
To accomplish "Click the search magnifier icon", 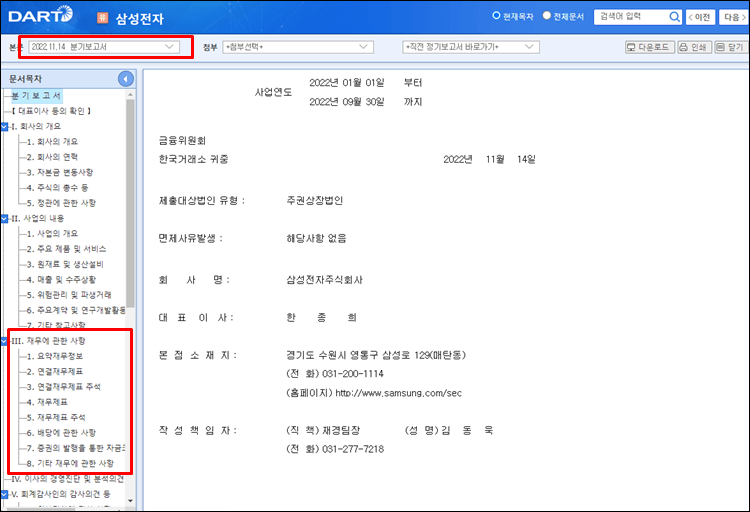I will coord(674,17).
